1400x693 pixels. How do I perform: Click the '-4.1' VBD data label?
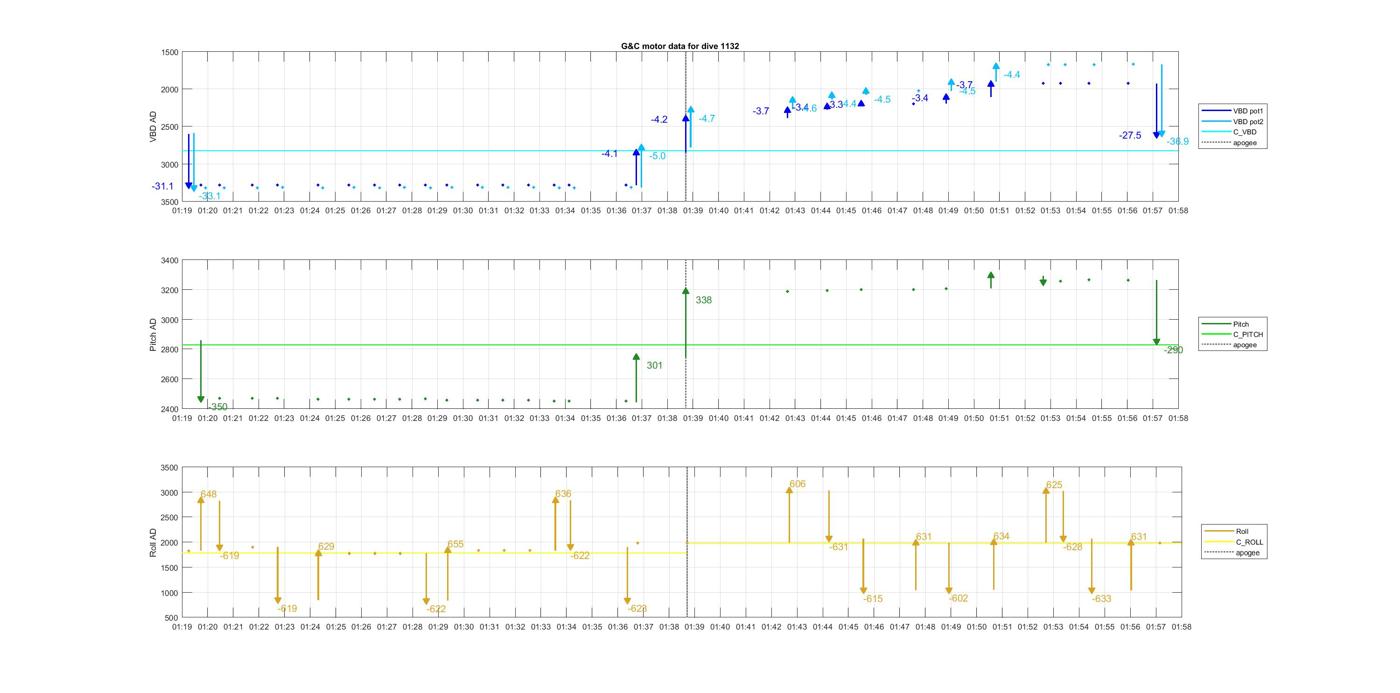[x=610, y=154]
